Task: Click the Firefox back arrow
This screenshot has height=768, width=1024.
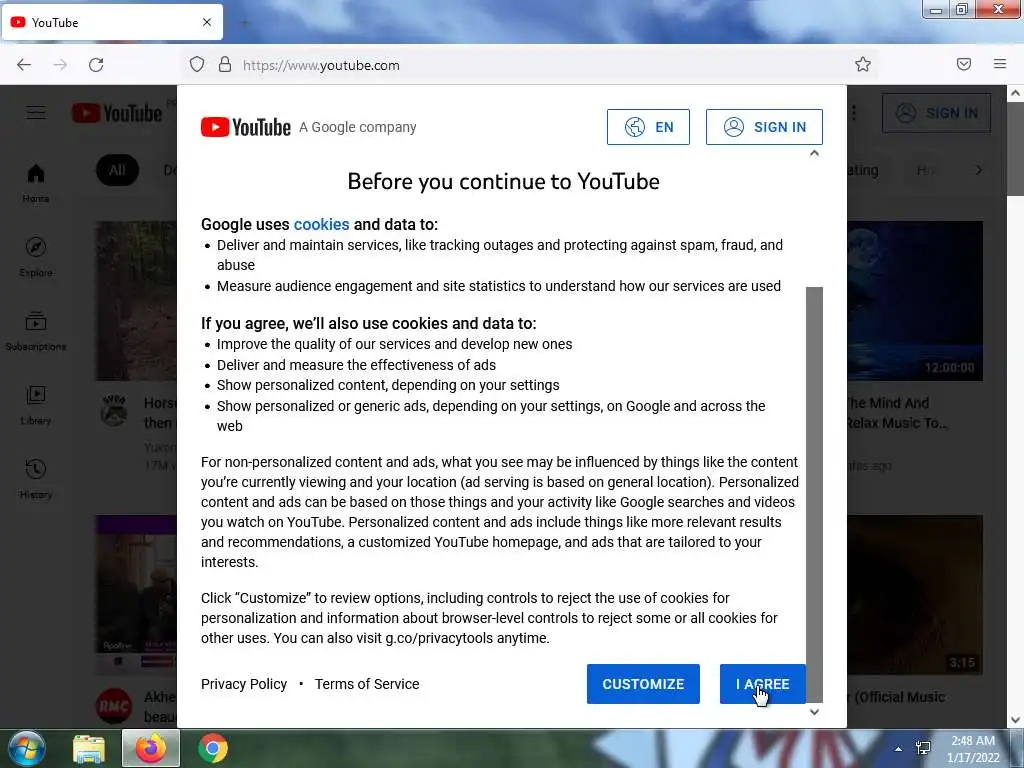Action: click(x=24, y=65)
